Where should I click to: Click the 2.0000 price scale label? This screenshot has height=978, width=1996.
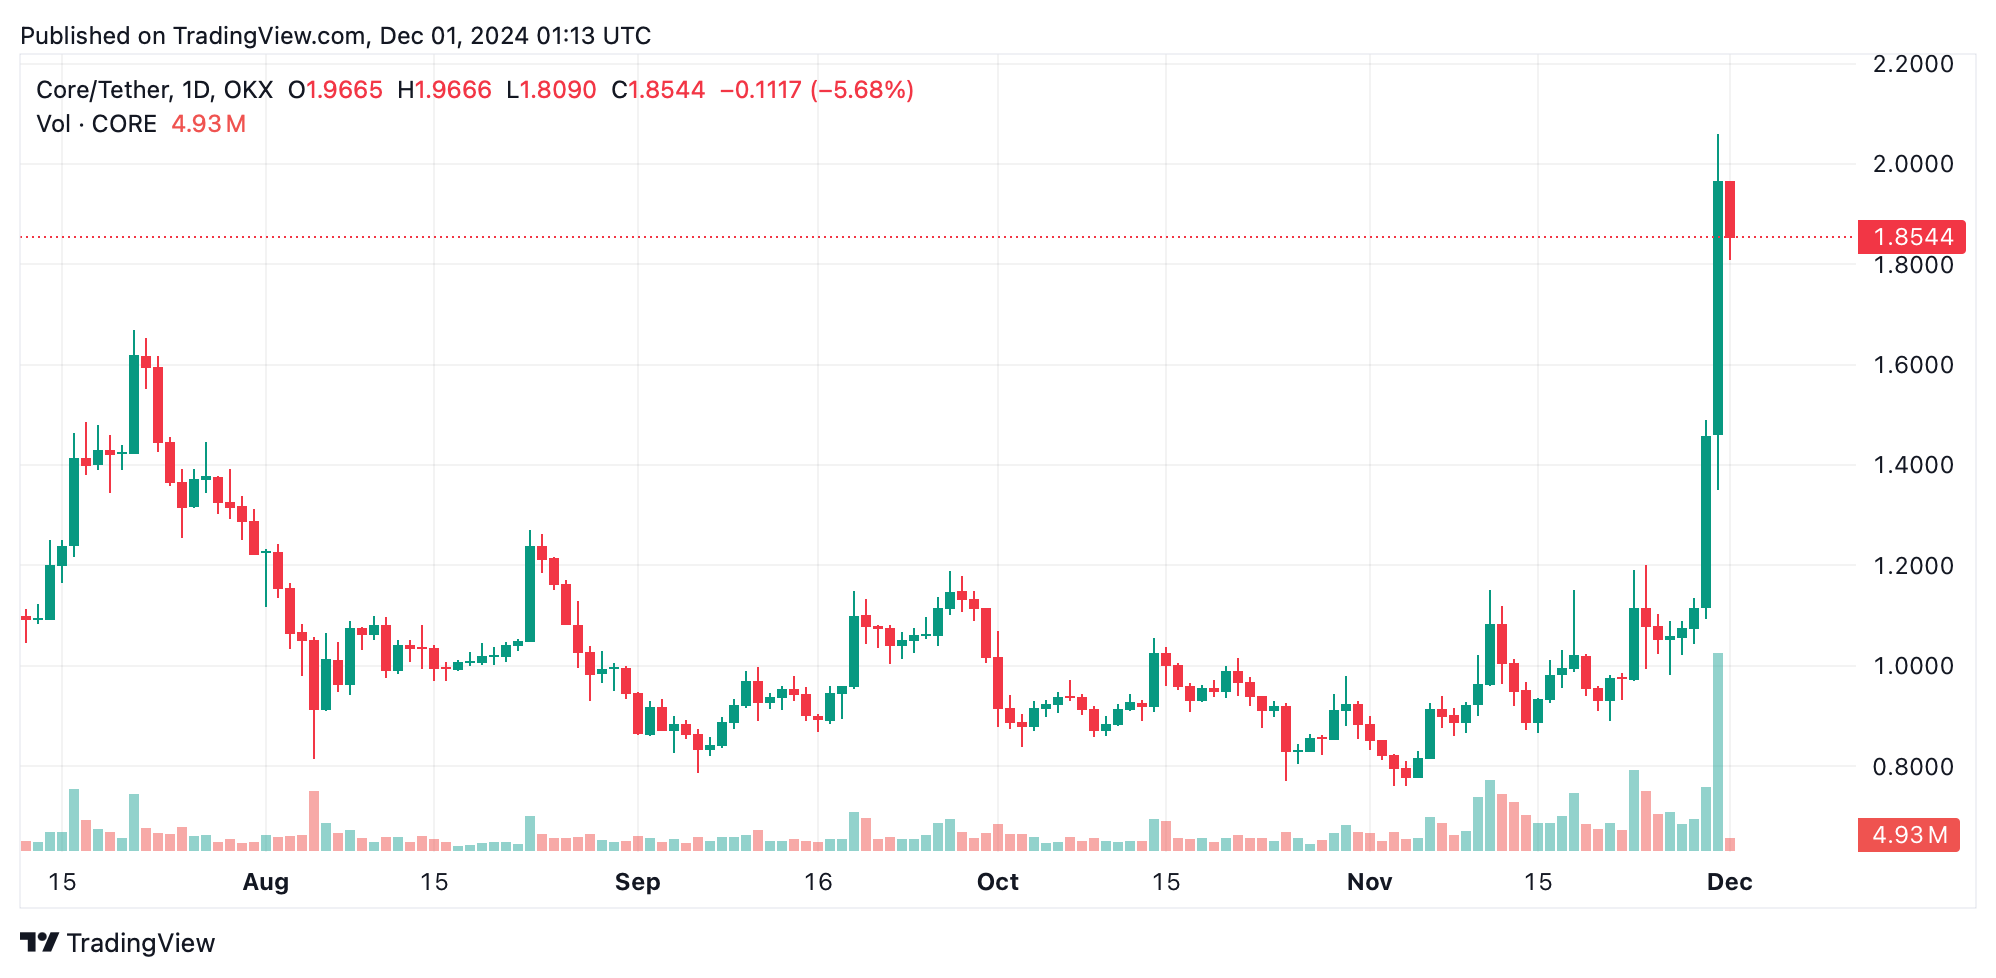[x=1913, y=164]
